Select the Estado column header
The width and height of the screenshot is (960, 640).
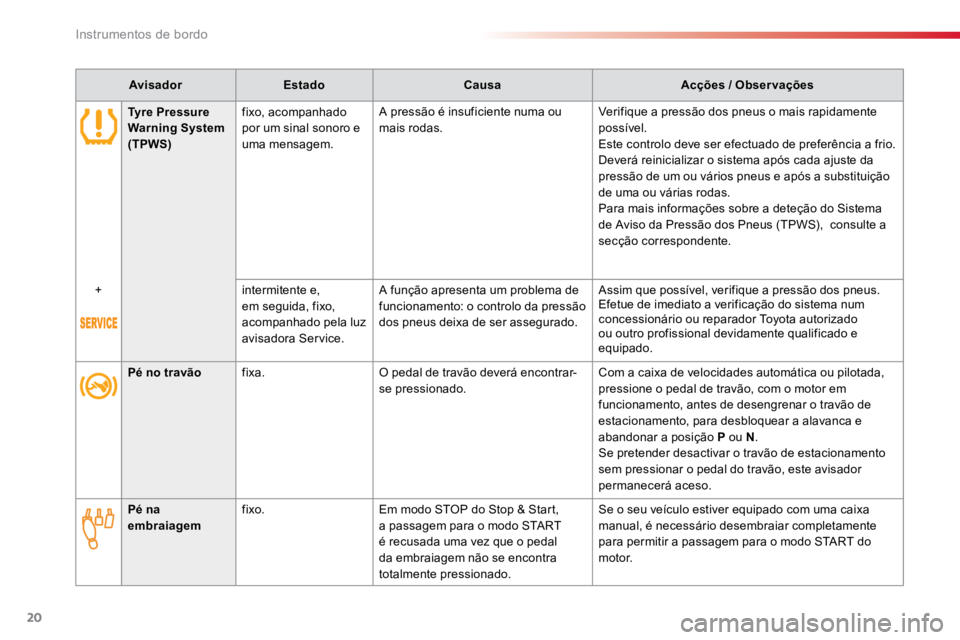pyautogui.click(x=304, y=85)
